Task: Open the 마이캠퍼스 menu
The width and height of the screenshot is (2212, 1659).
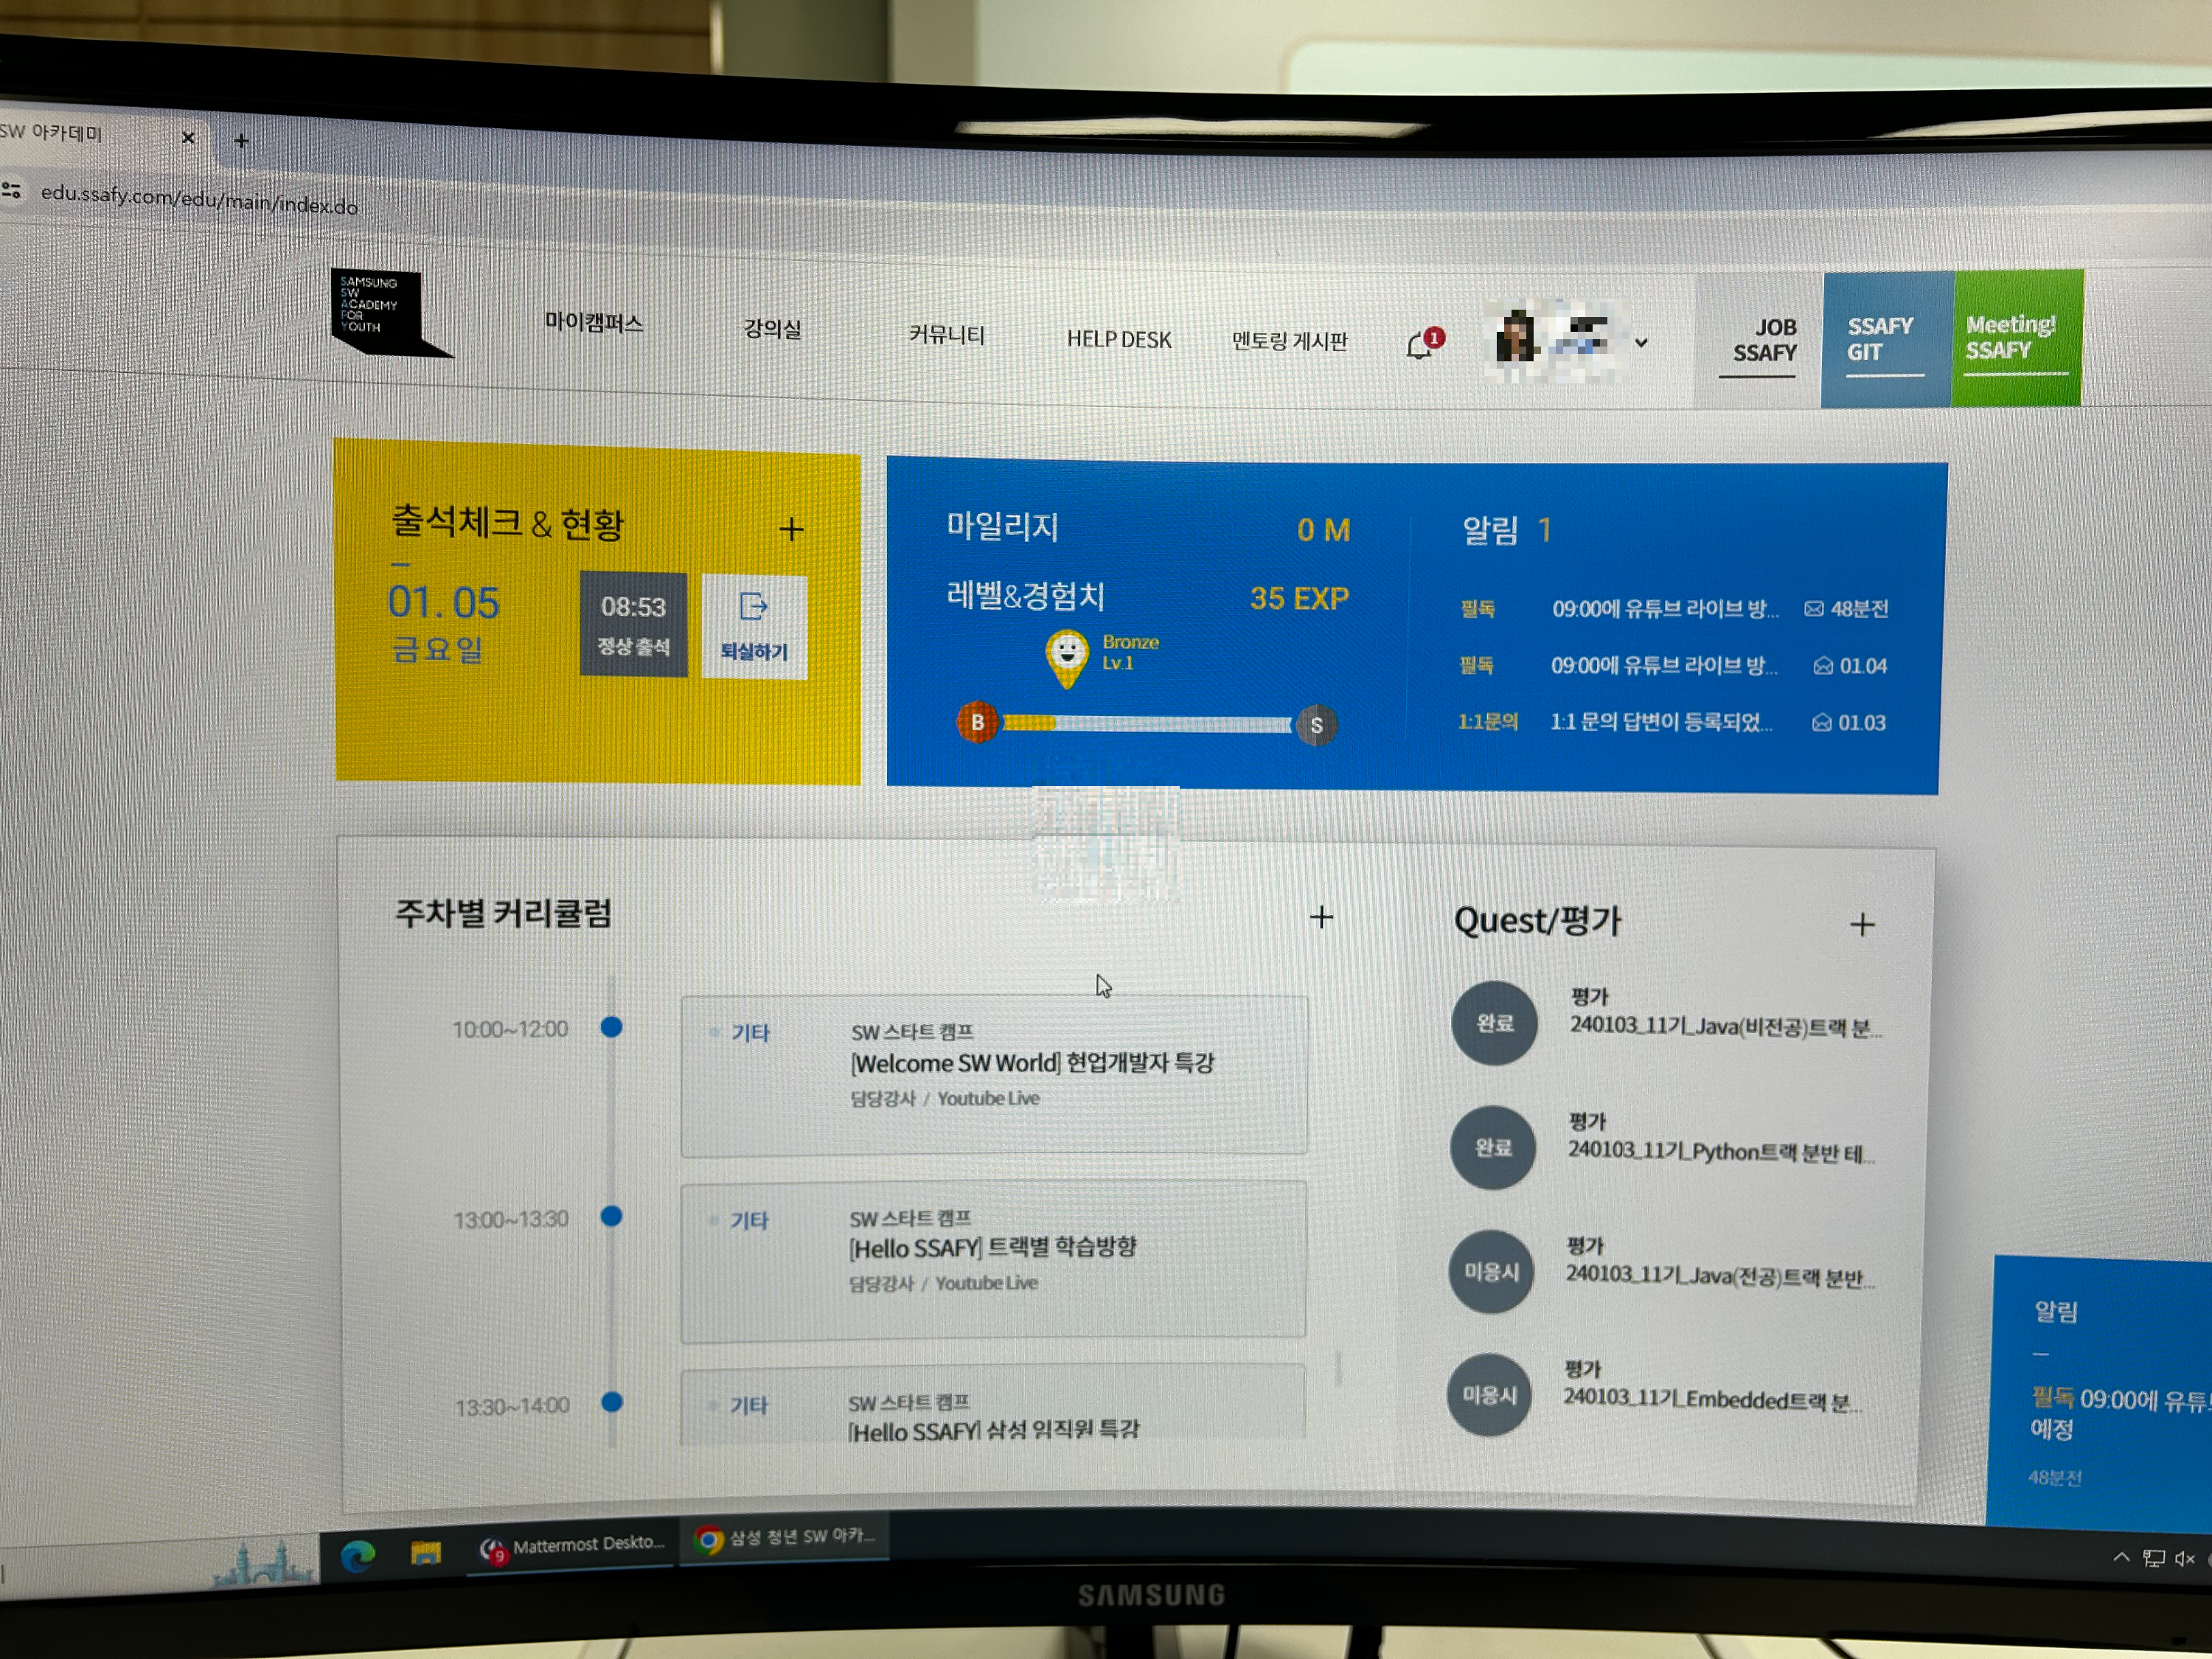Action: coord(593,322)
